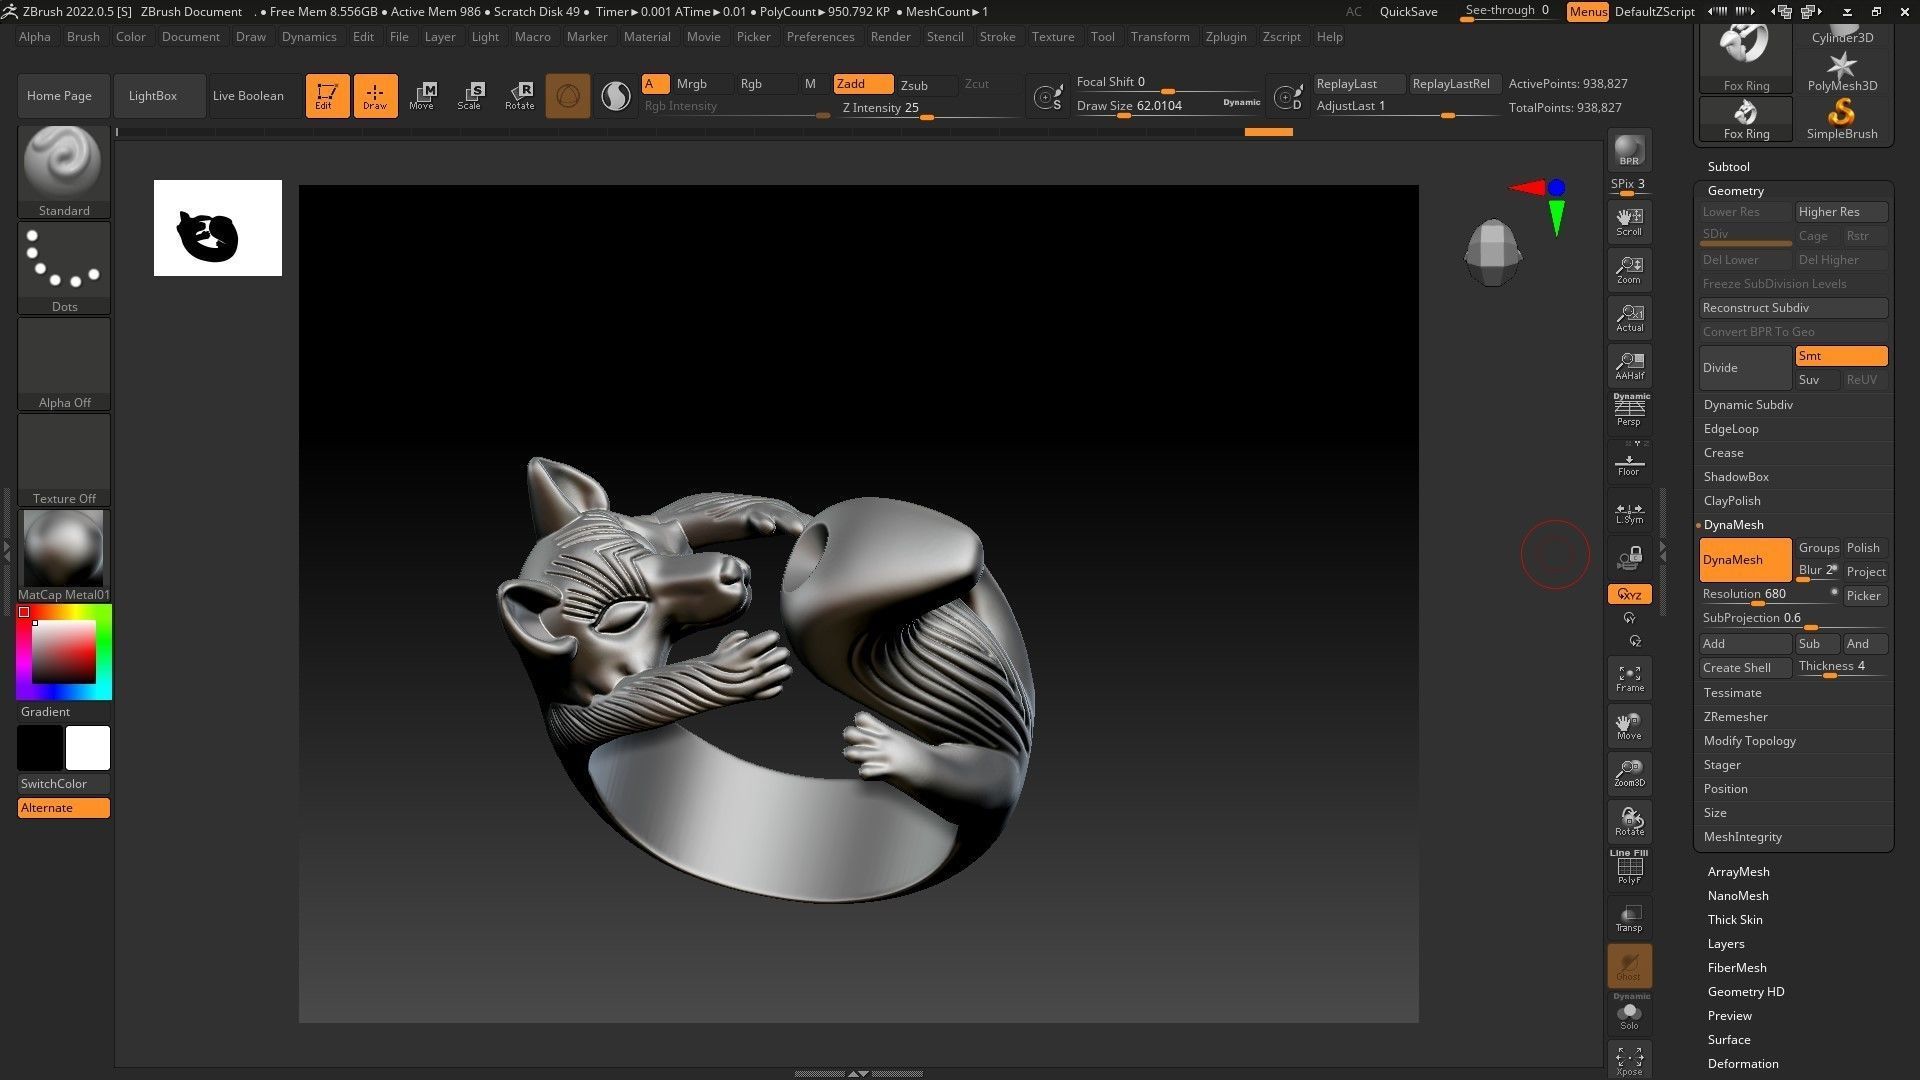Image resolution: width=1920 pixels, height=1080 pixels.
Task: Open the Stroke menu
Action: [997, 37]
